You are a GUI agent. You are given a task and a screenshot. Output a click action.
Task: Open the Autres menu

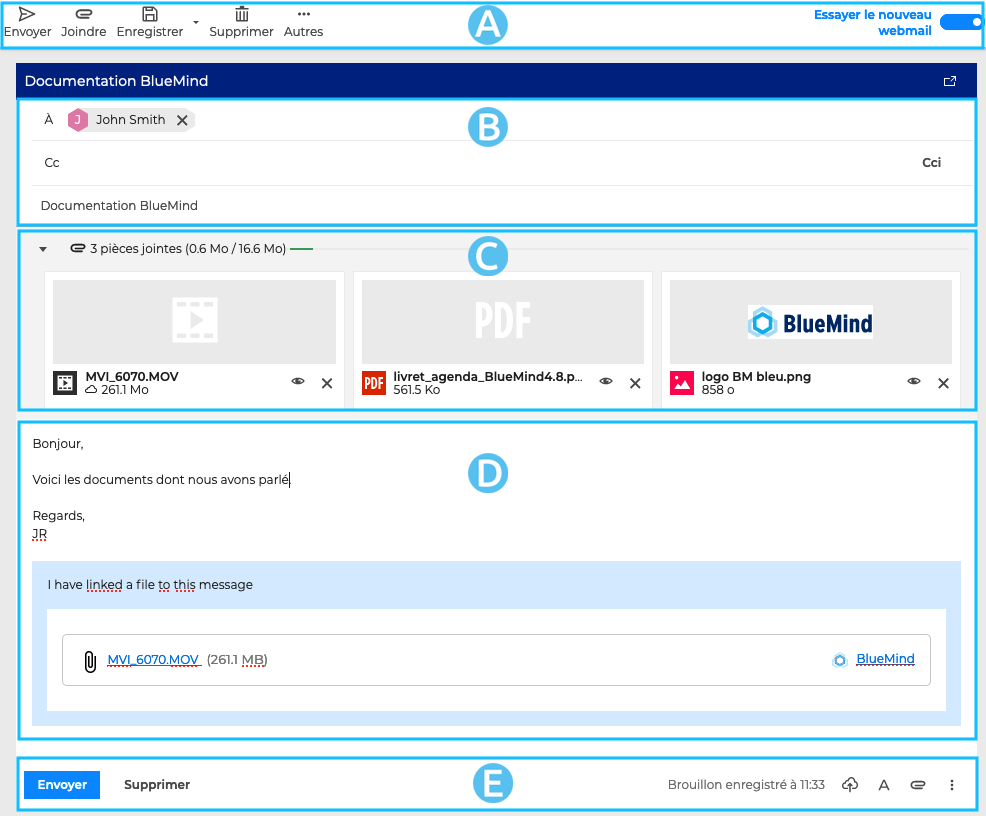point(303,22)
